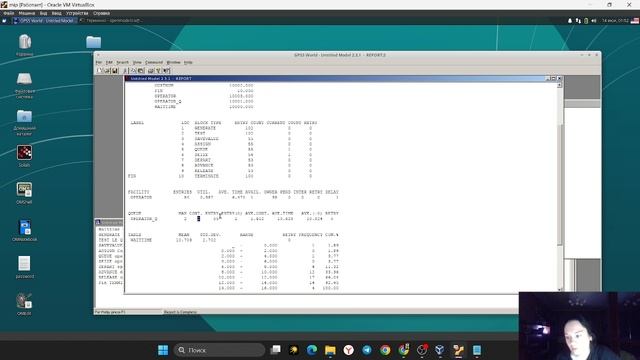Click the Поиск taskbar search box
The image size is (640, 360).
click(219, 350)
